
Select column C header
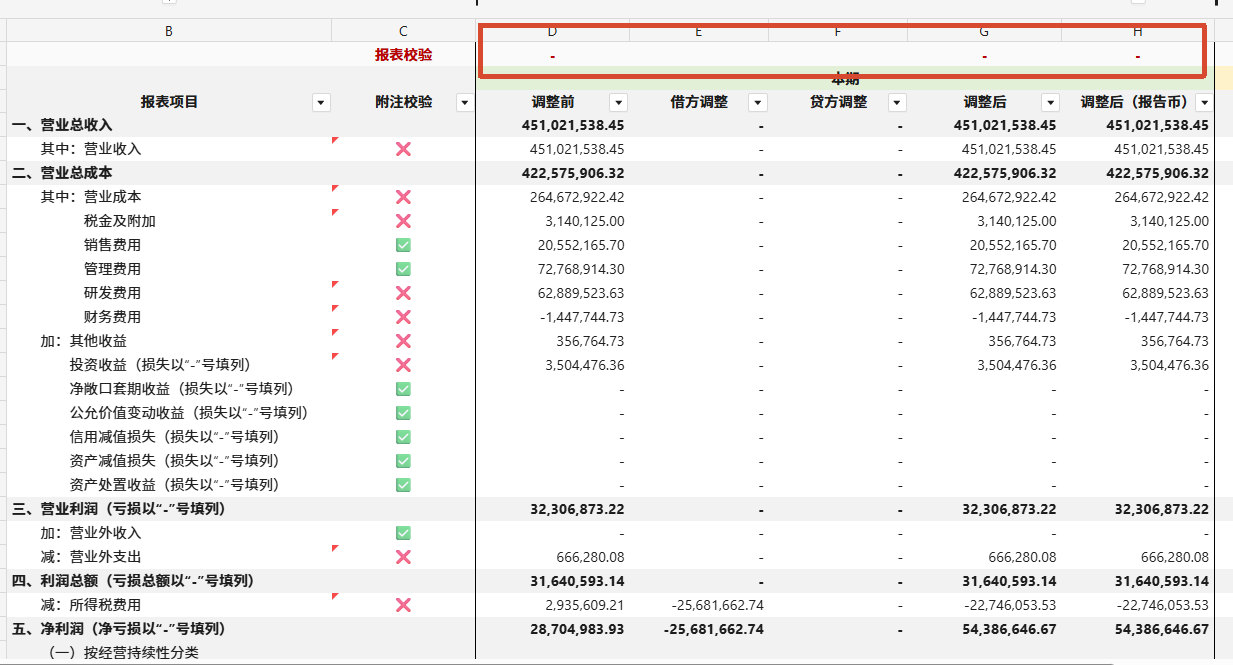(x=403, y=31)
